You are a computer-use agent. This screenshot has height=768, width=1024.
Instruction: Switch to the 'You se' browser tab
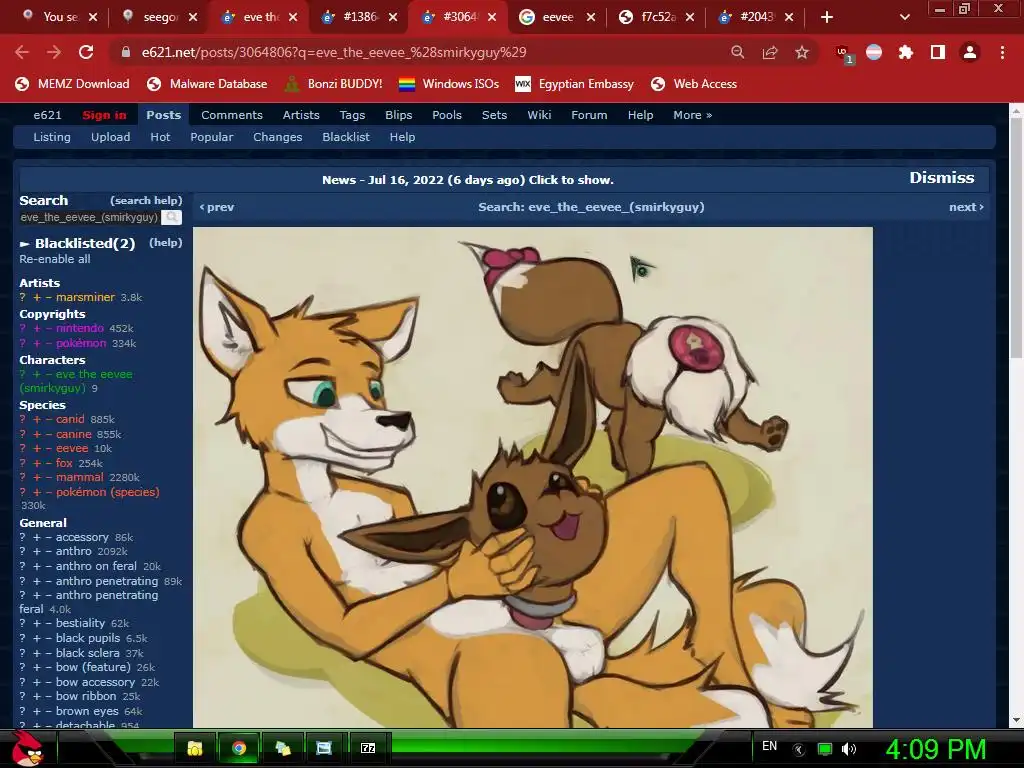pos(60,17)
